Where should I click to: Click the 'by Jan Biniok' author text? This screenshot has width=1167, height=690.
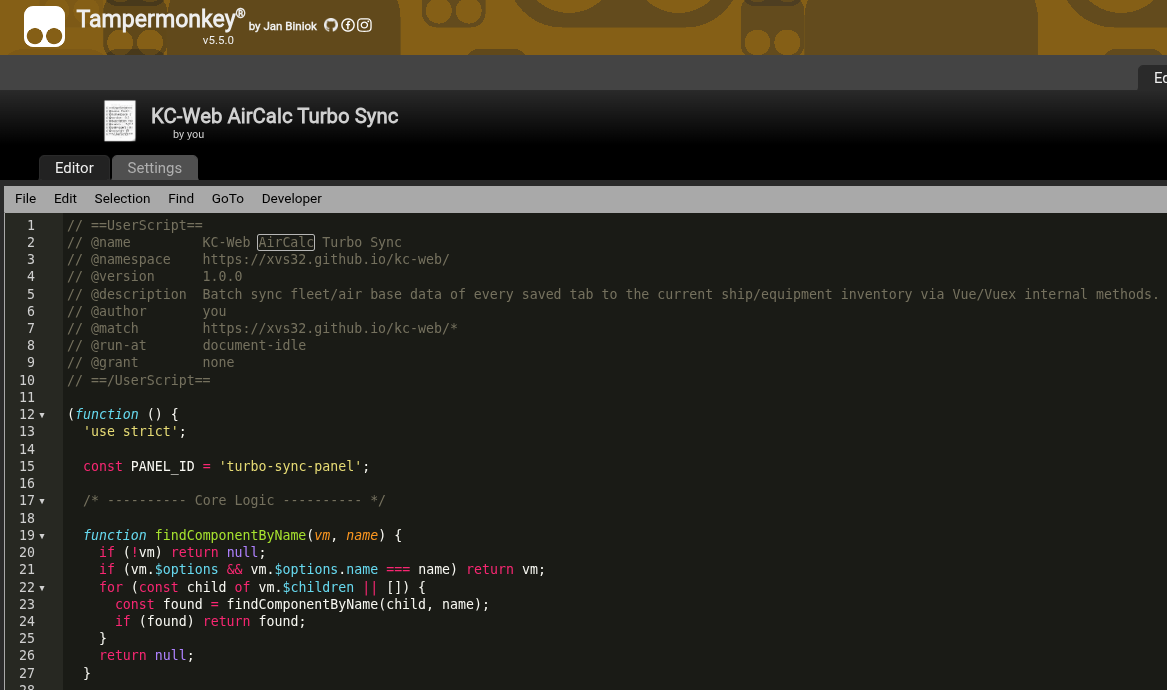283,26
